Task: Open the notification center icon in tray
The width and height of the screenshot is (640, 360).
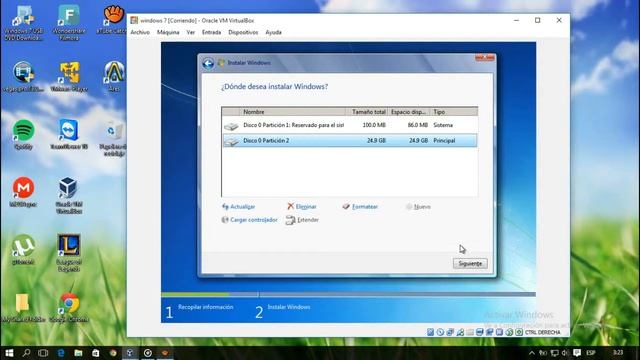Action: click(x=577, y=353)
